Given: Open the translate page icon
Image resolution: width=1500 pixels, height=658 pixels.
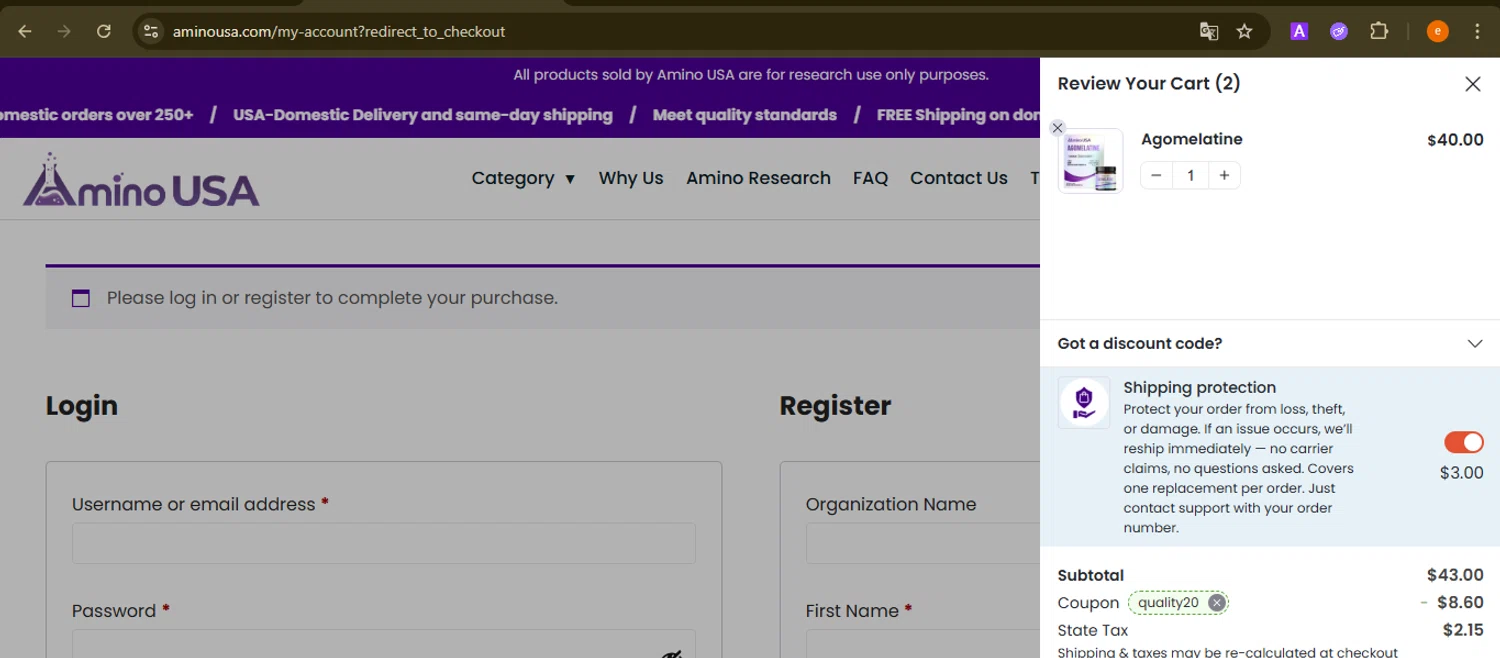Looking at the screenshot, I should [x=1209, y=31].
